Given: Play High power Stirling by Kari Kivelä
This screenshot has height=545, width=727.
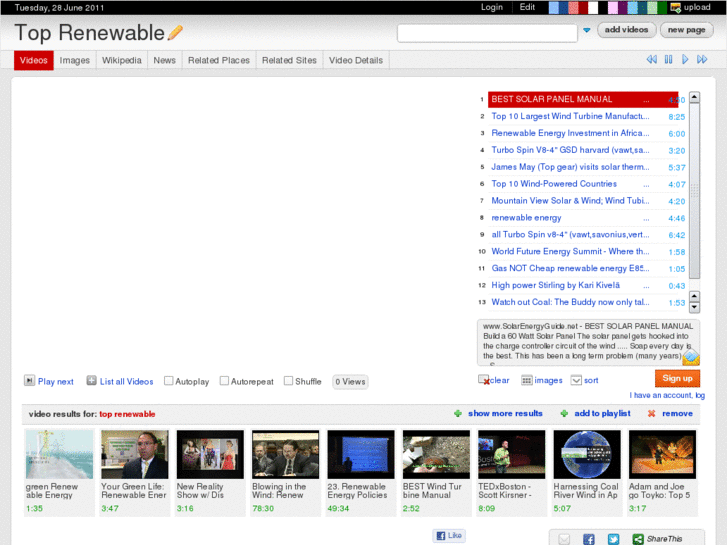Looking at the screenshot, I should [x=555, y=285].
